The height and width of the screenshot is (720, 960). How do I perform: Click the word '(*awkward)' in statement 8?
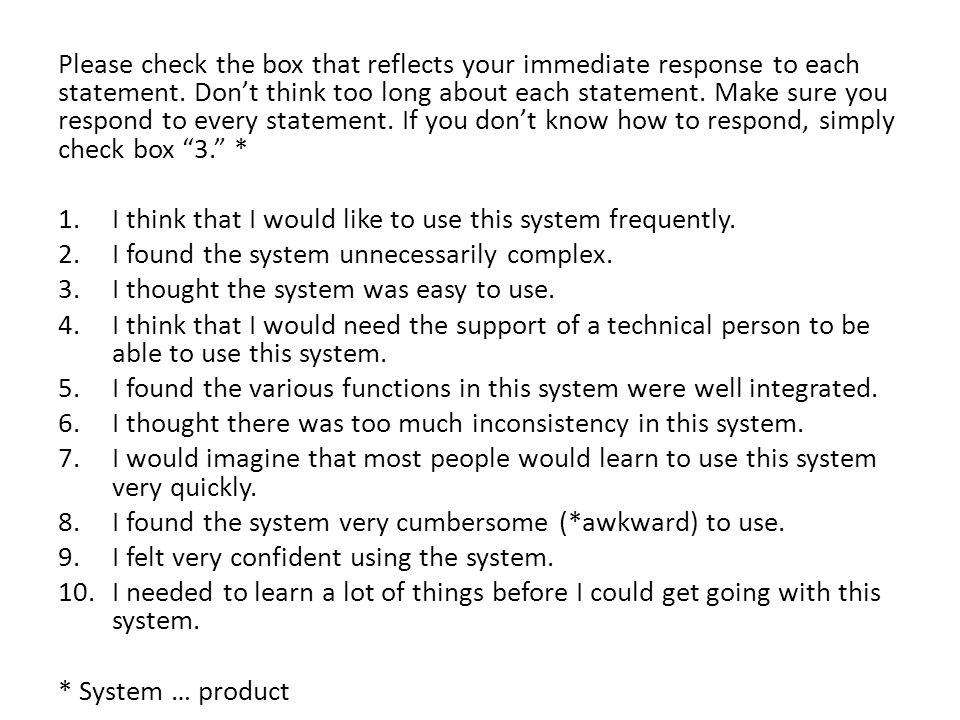tap(629, 523)
